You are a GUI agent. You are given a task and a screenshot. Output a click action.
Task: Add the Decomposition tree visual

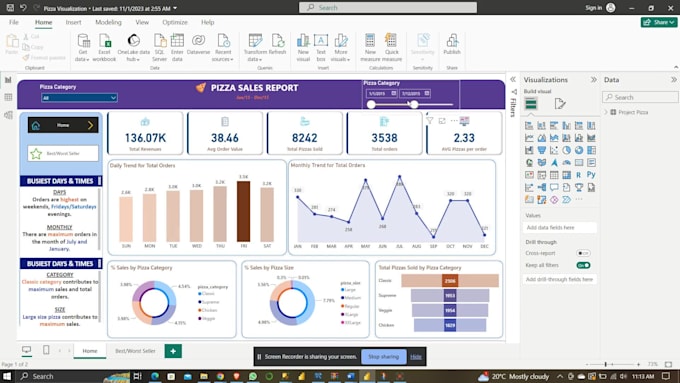542,187
